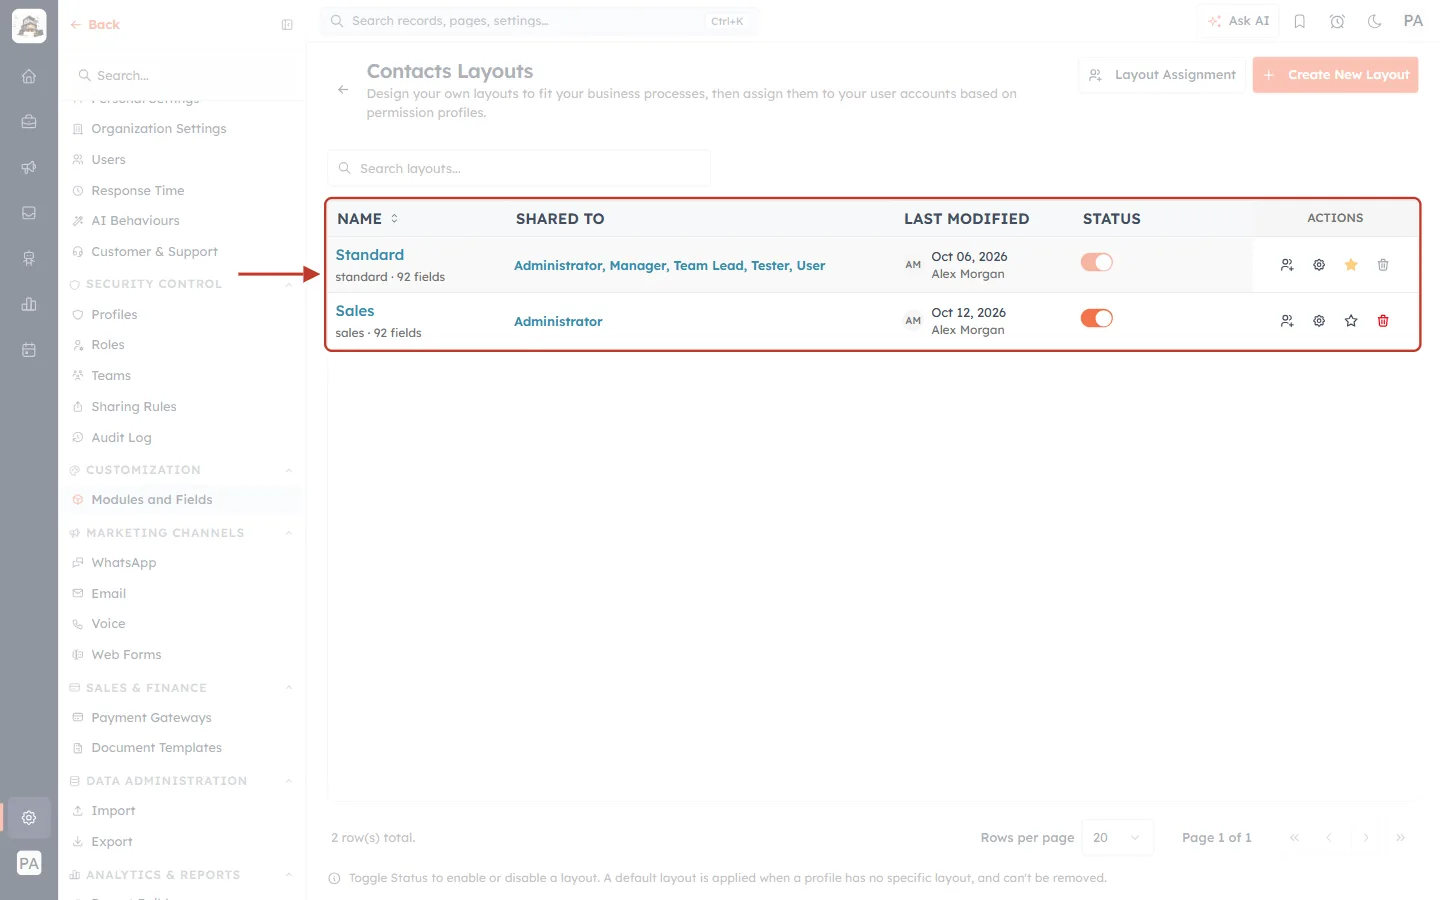
Task: Collapse the Sales & Finance section
Action: click(x=289, y=688)
